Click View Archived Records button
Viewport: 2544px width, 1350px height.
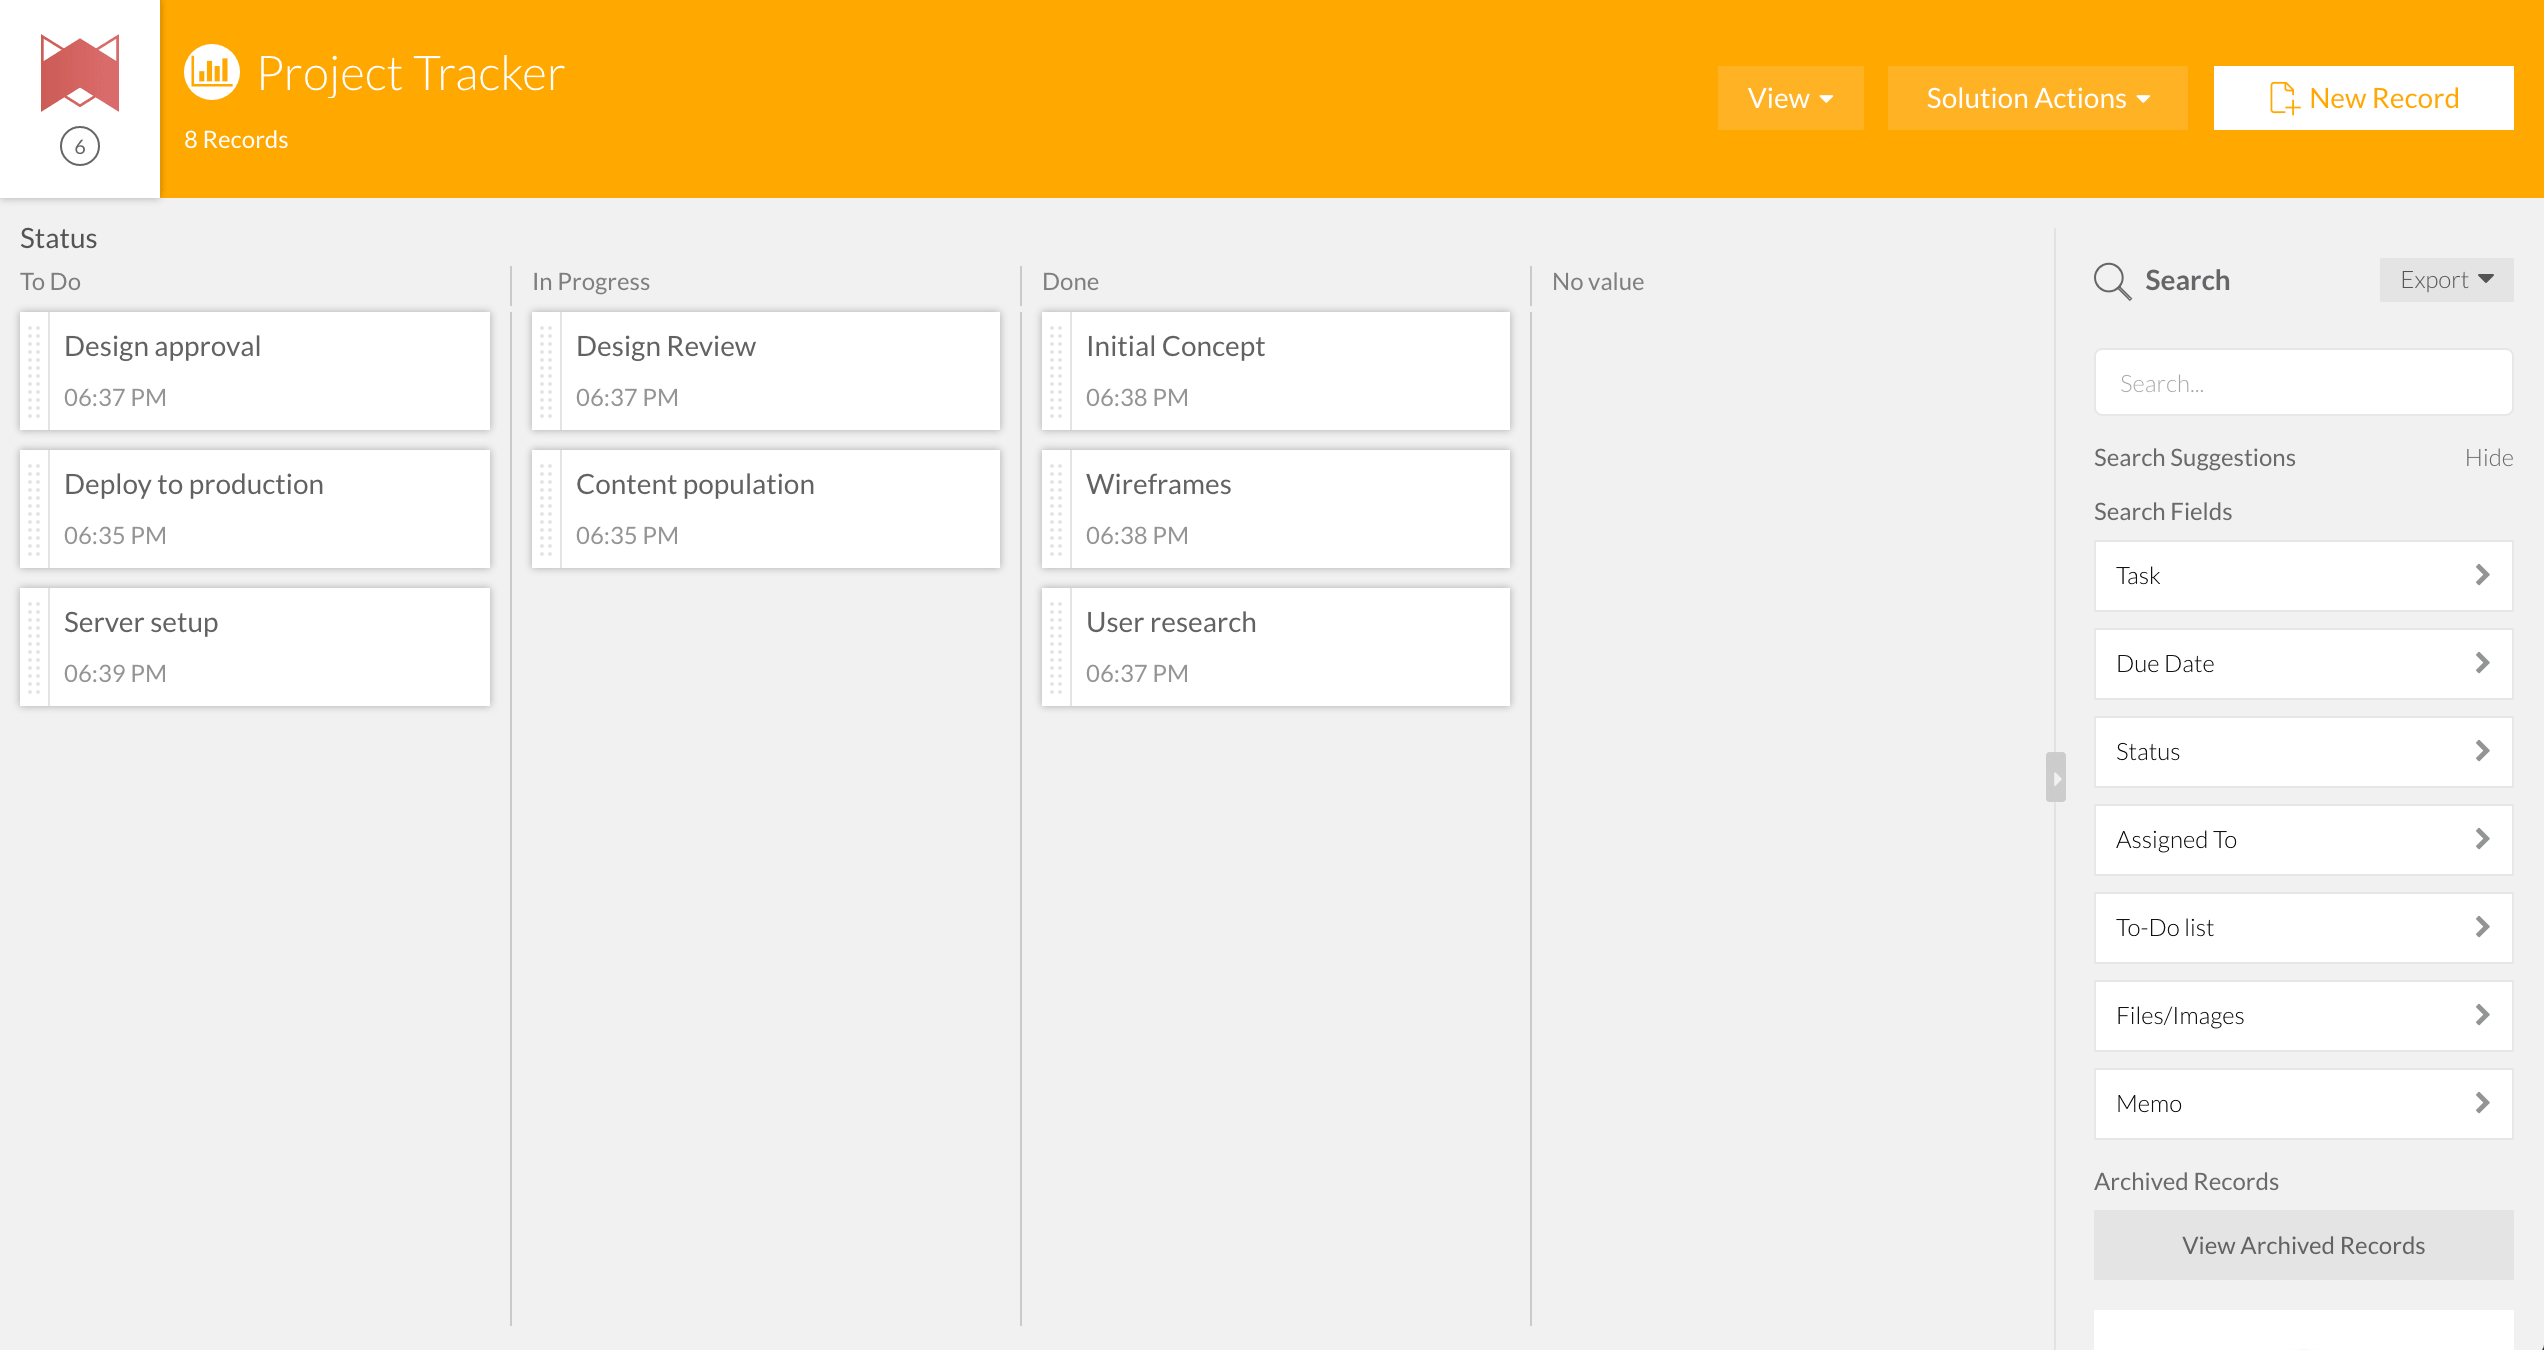(x=2303, y=1245)
